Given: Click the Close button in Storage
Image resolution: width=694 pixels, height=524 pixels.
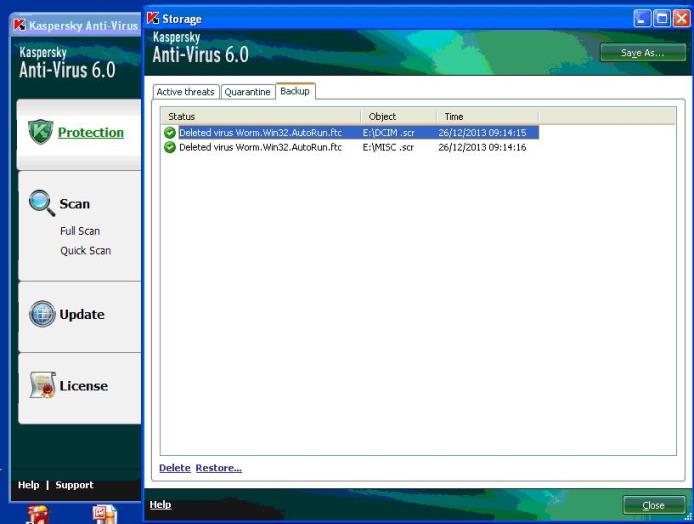Looking at the screenshot, I should tap(654, 505).
